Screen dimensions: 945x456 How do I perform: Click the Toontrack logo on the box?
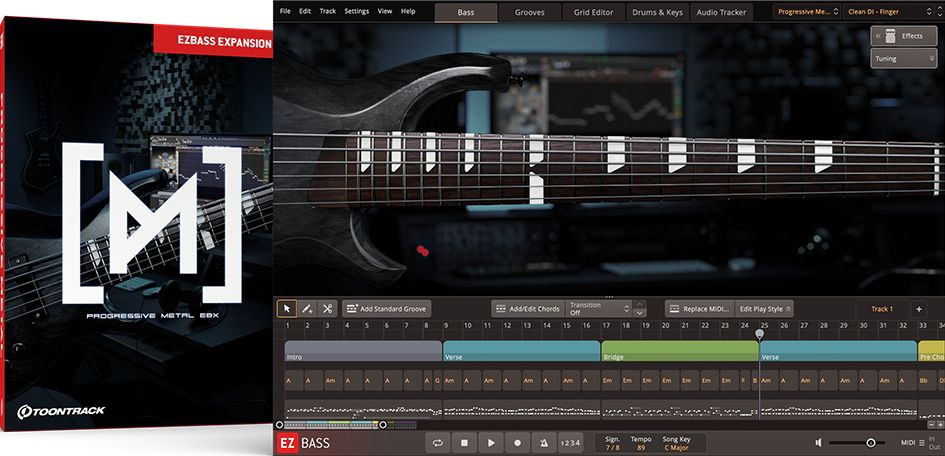click(61, 411)
